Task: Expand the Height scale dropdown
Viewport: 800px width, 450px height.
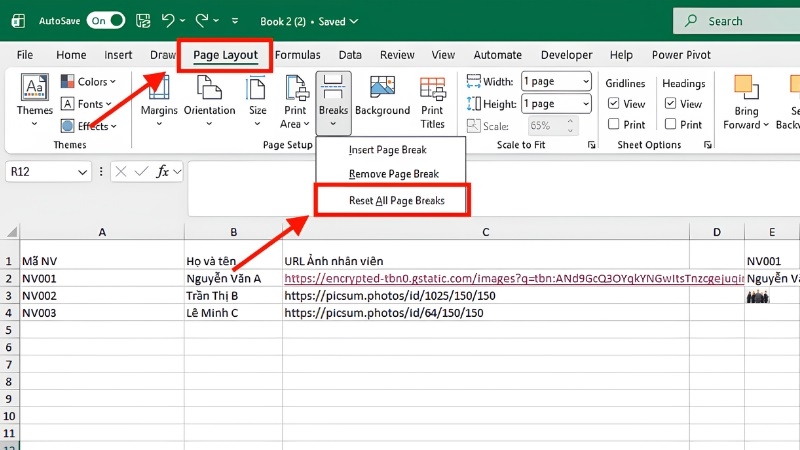Action: tap(586, 104)
